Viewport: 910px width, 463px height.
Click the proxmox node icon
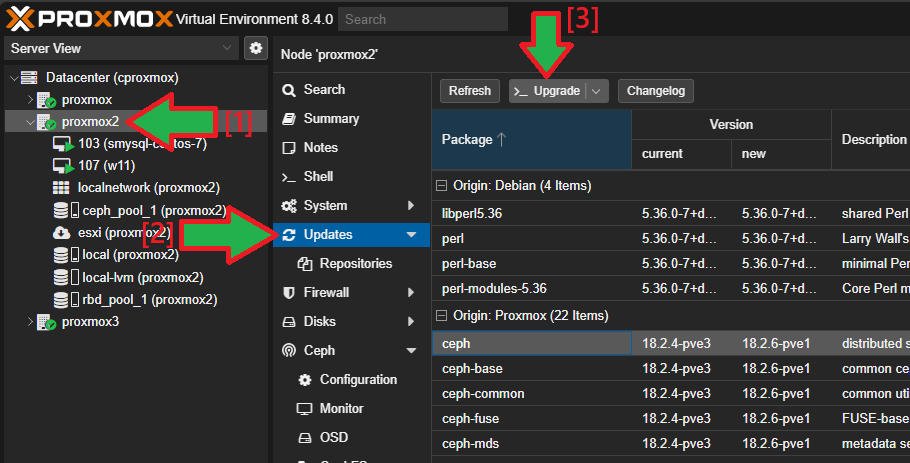(46, 100)
